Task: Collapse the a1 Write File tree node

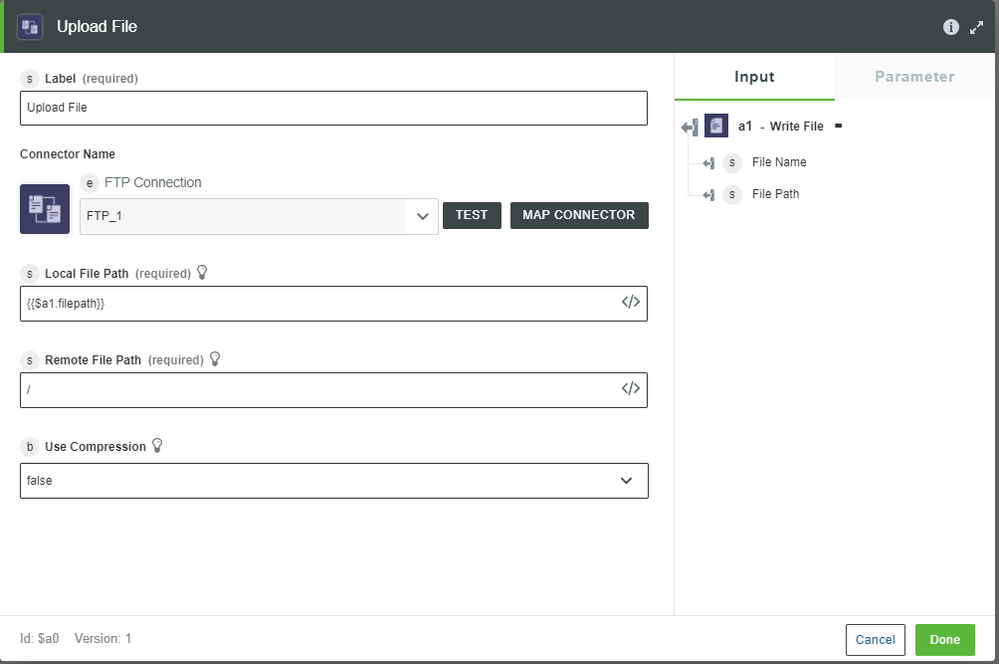Action: coord(838,126)
